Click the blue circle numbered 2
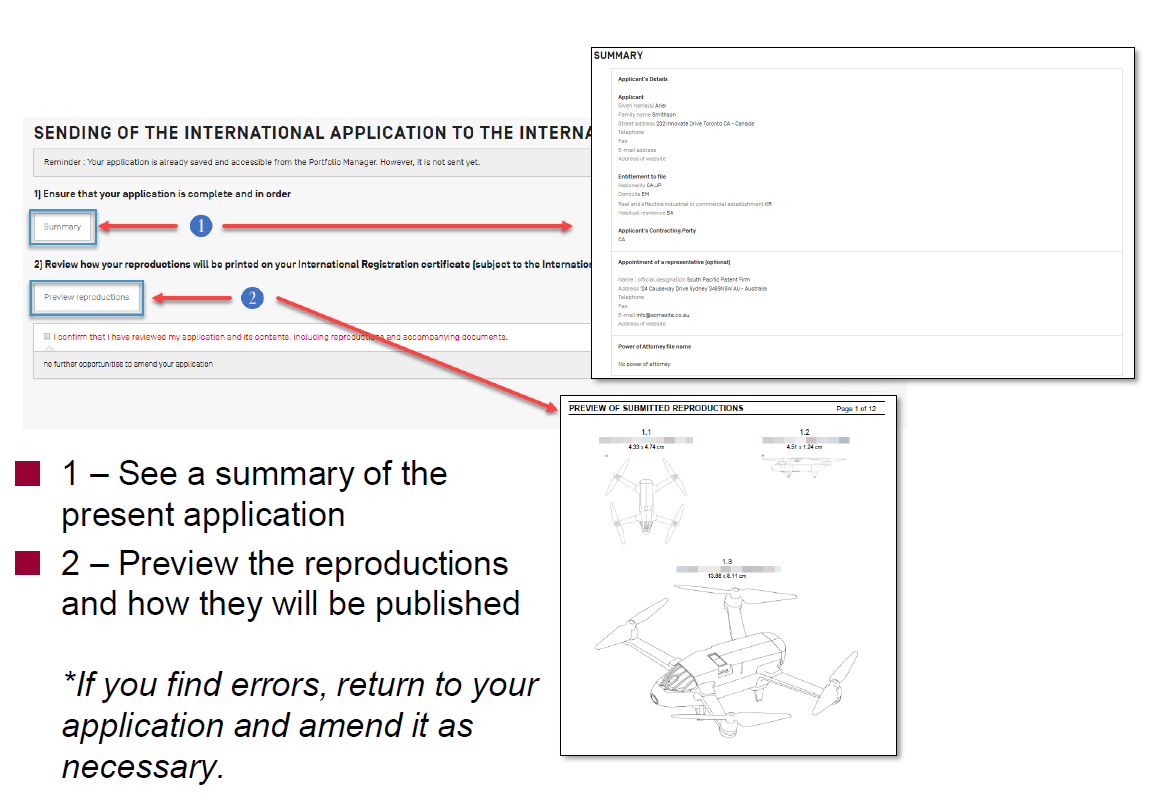Viewport: 1154px width, 804px height. [253, 297]
